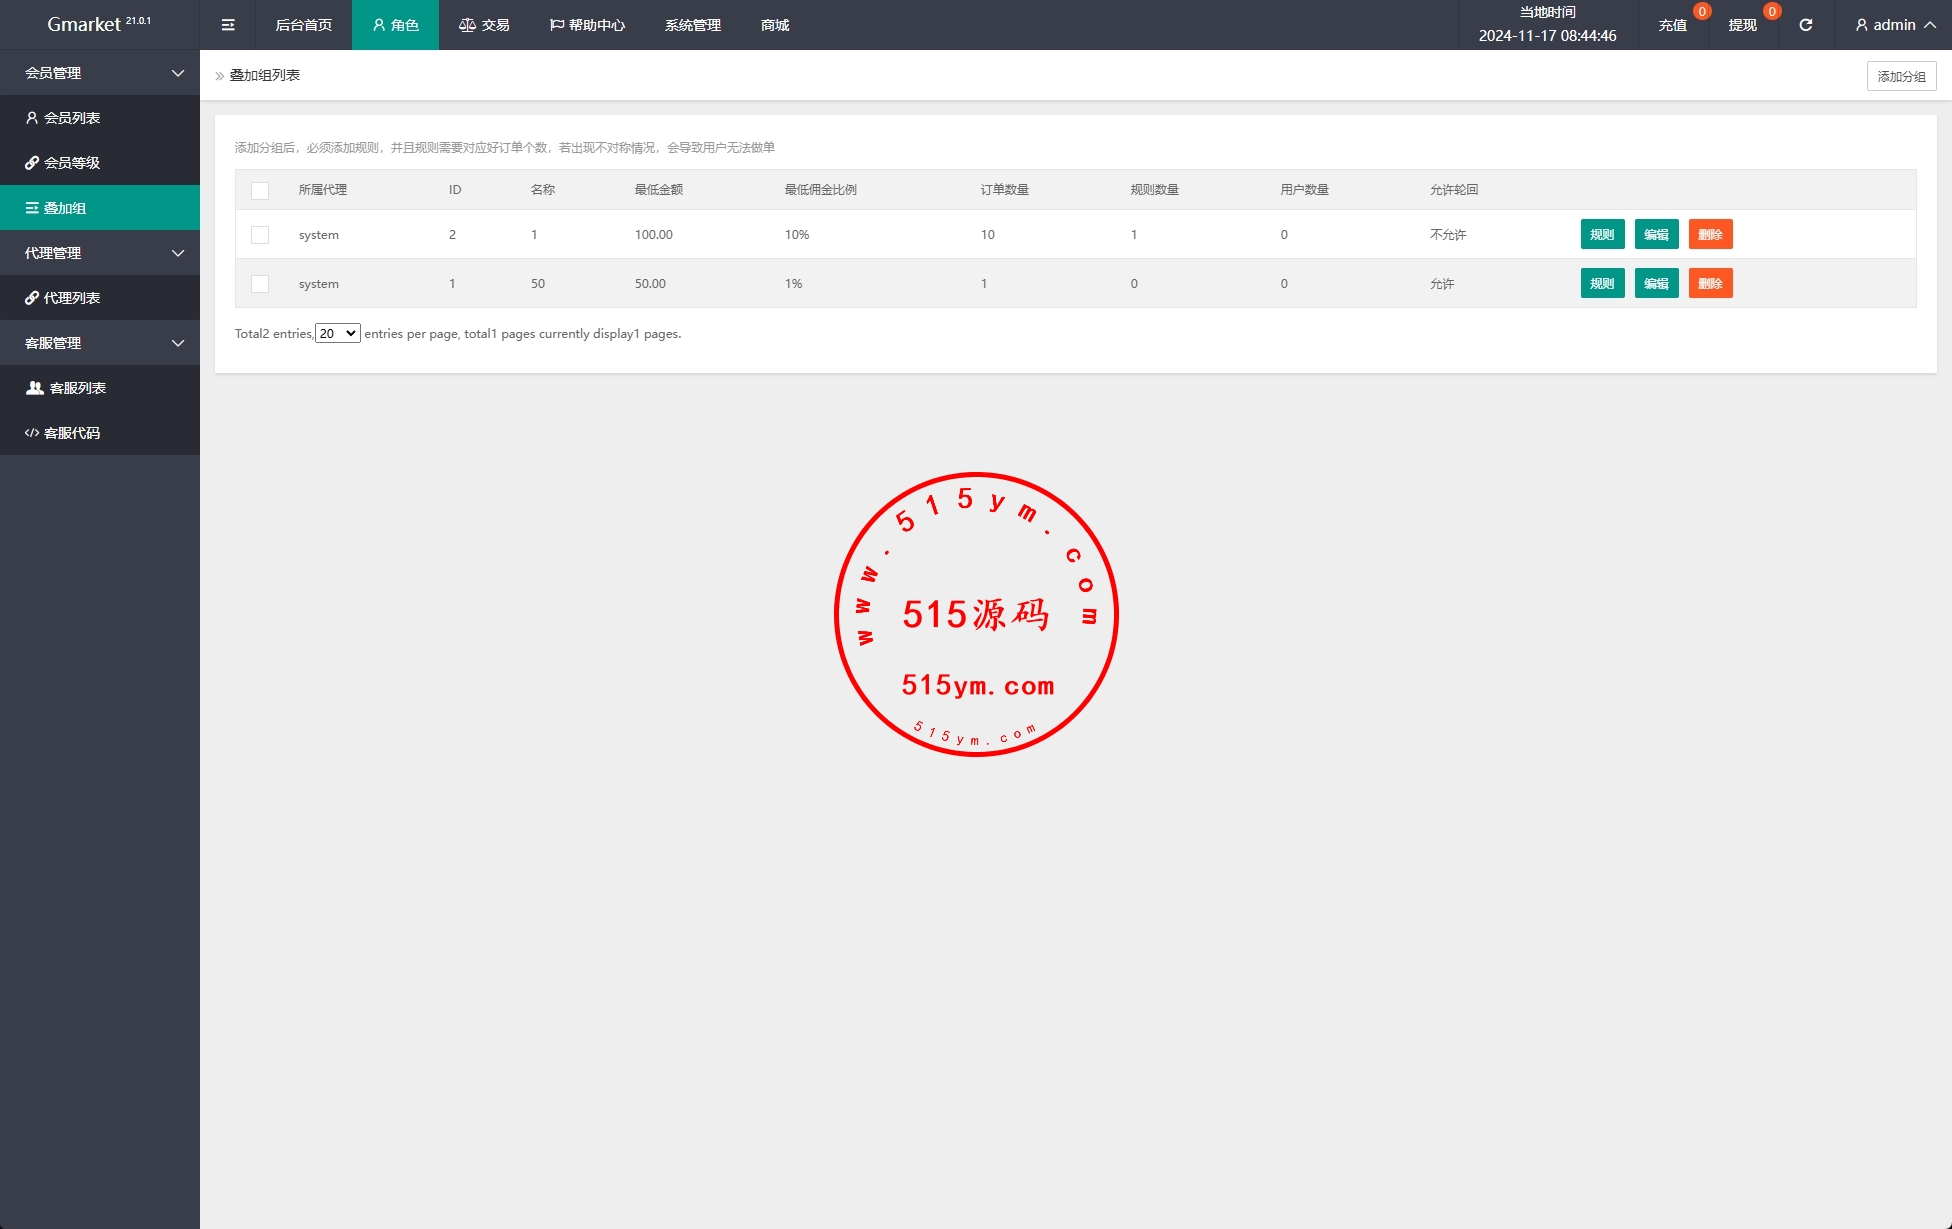Collapse the 代理管理 sidebar section
Image resolution: width=1952 pixels, height=1229 pixels.
[100, 253]
